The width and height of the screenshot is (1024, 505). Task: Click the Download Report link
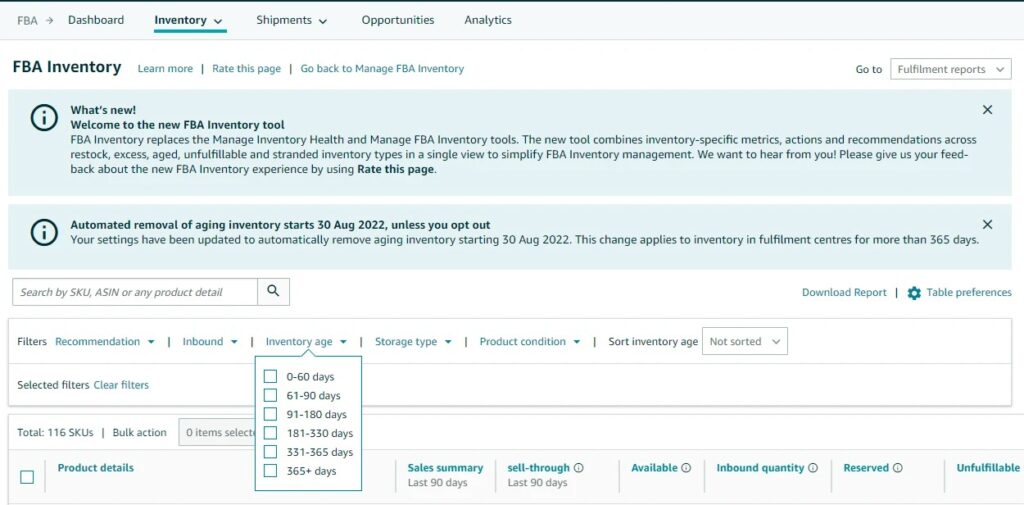[844, 293]
